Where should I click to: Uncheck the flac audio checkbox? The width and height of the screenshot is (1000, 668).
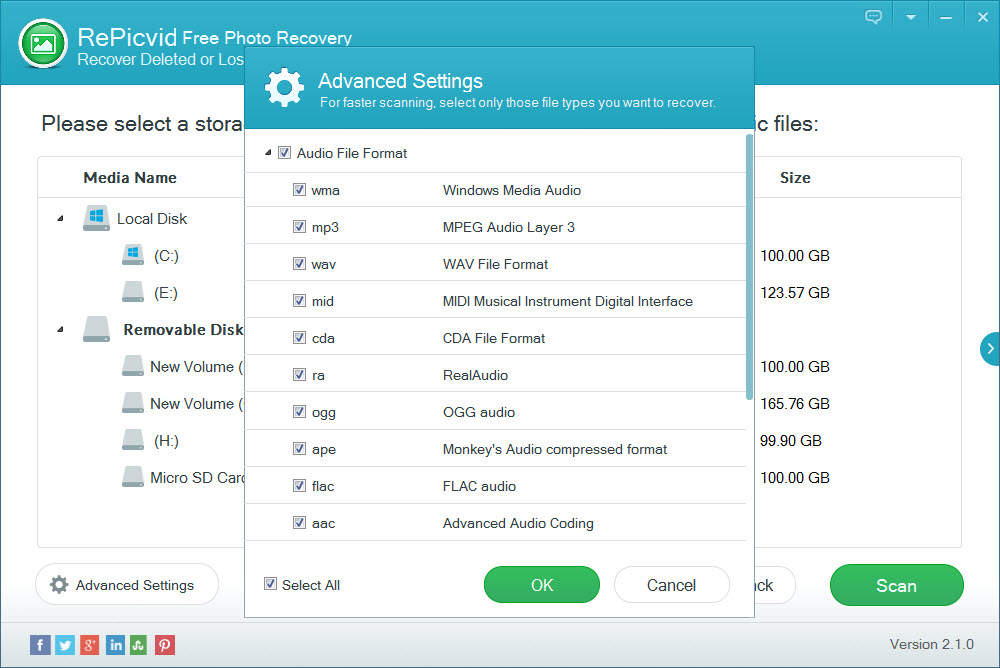(298, 486)
